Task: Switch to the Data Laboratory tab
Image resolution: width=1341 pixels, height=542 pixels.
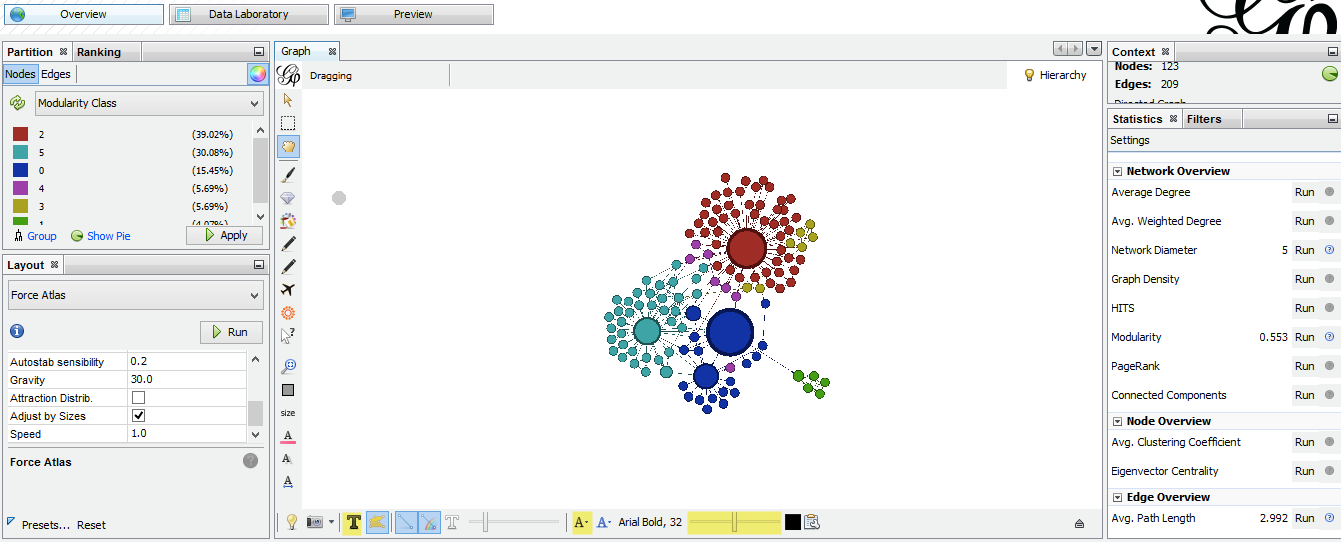Action: pyautogui.click(x=248, y=14)
